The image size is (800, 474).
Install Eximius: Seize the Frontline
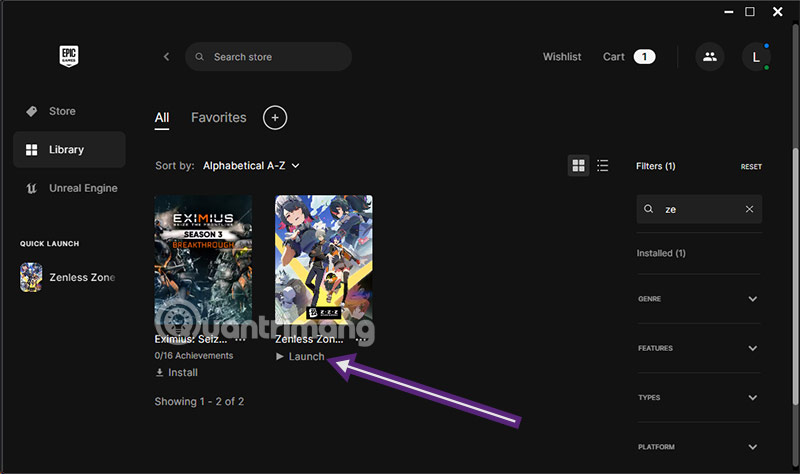tap(177, 372)
